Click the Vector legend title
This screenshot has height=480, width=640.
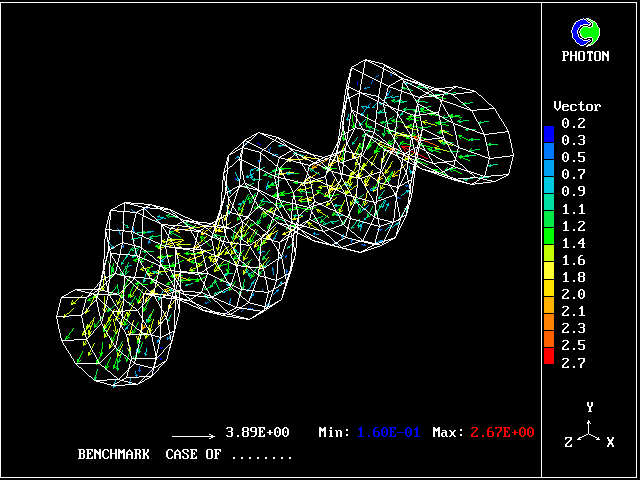pyautogui.click(x=578, y=106)
